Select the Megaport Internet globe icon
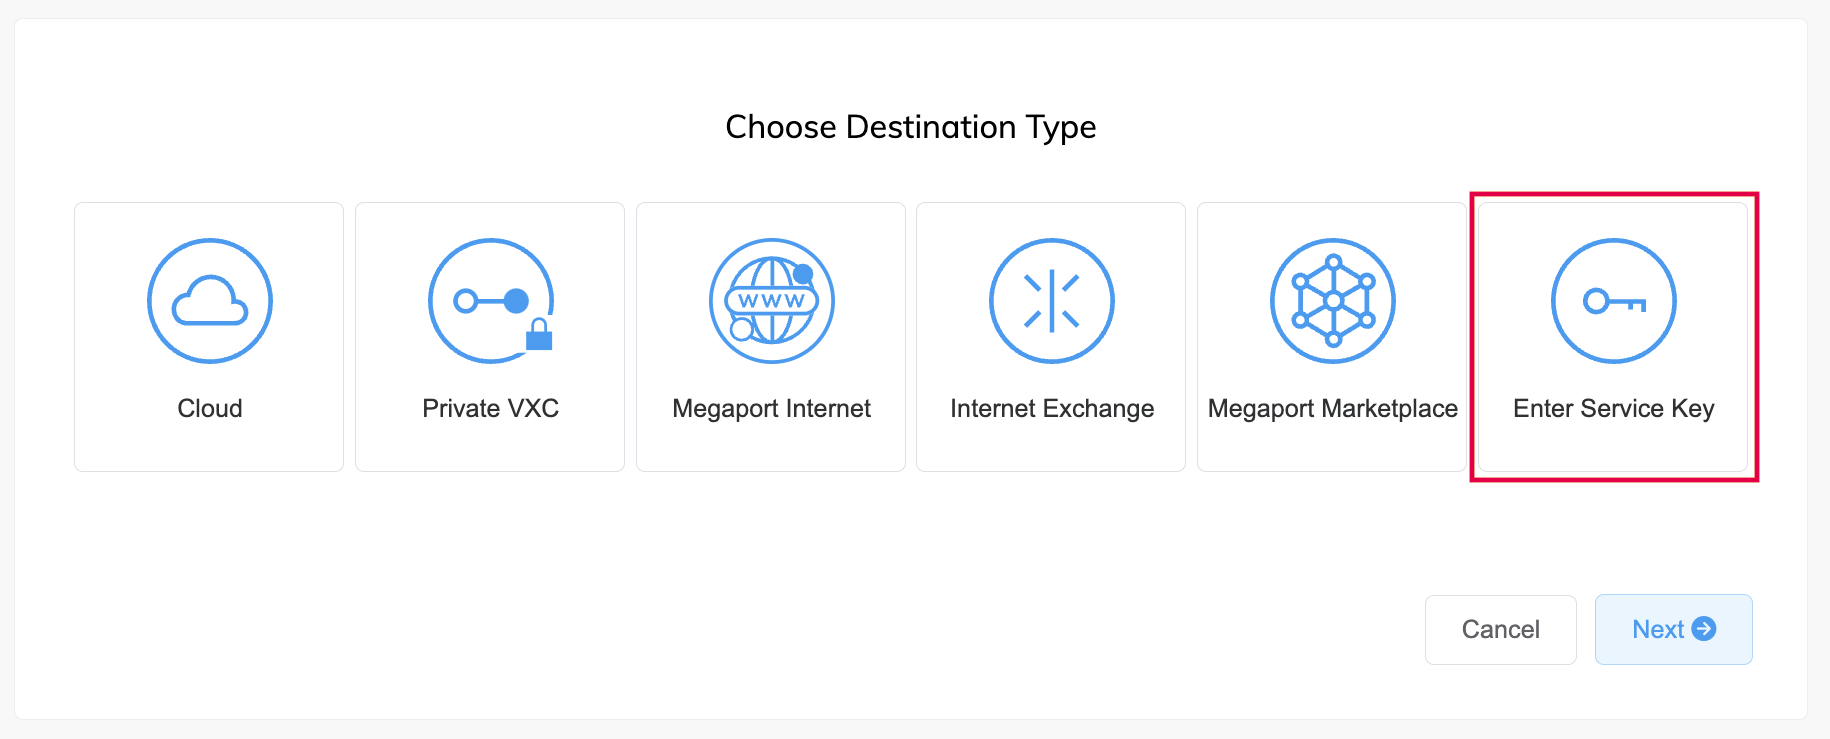Viewport: 1830px width, 739px height. (x=771, y=301)
